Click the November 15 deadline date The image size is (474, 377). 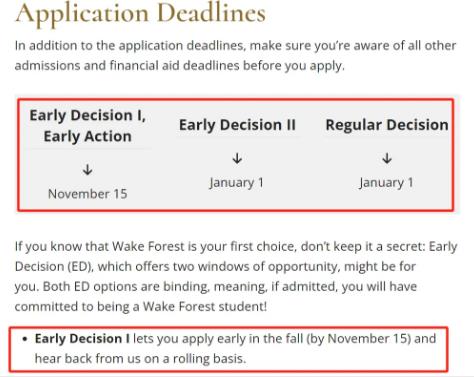[x=88, y=194]
